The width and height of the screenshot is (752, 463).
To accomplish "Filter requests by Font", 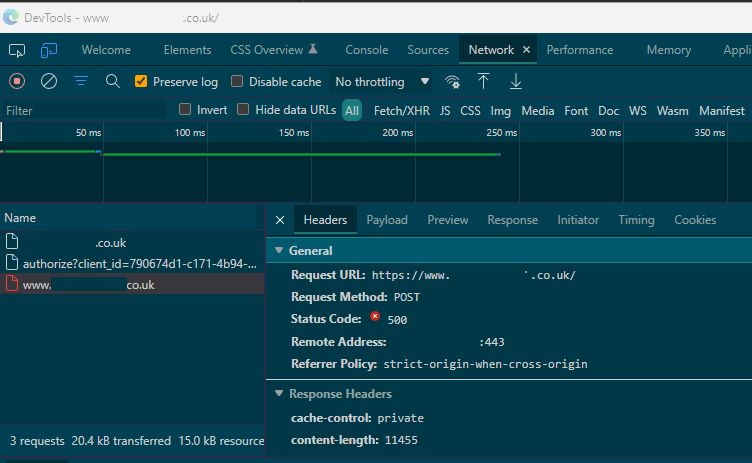I will pyautogui.click(x=576, y=111).
